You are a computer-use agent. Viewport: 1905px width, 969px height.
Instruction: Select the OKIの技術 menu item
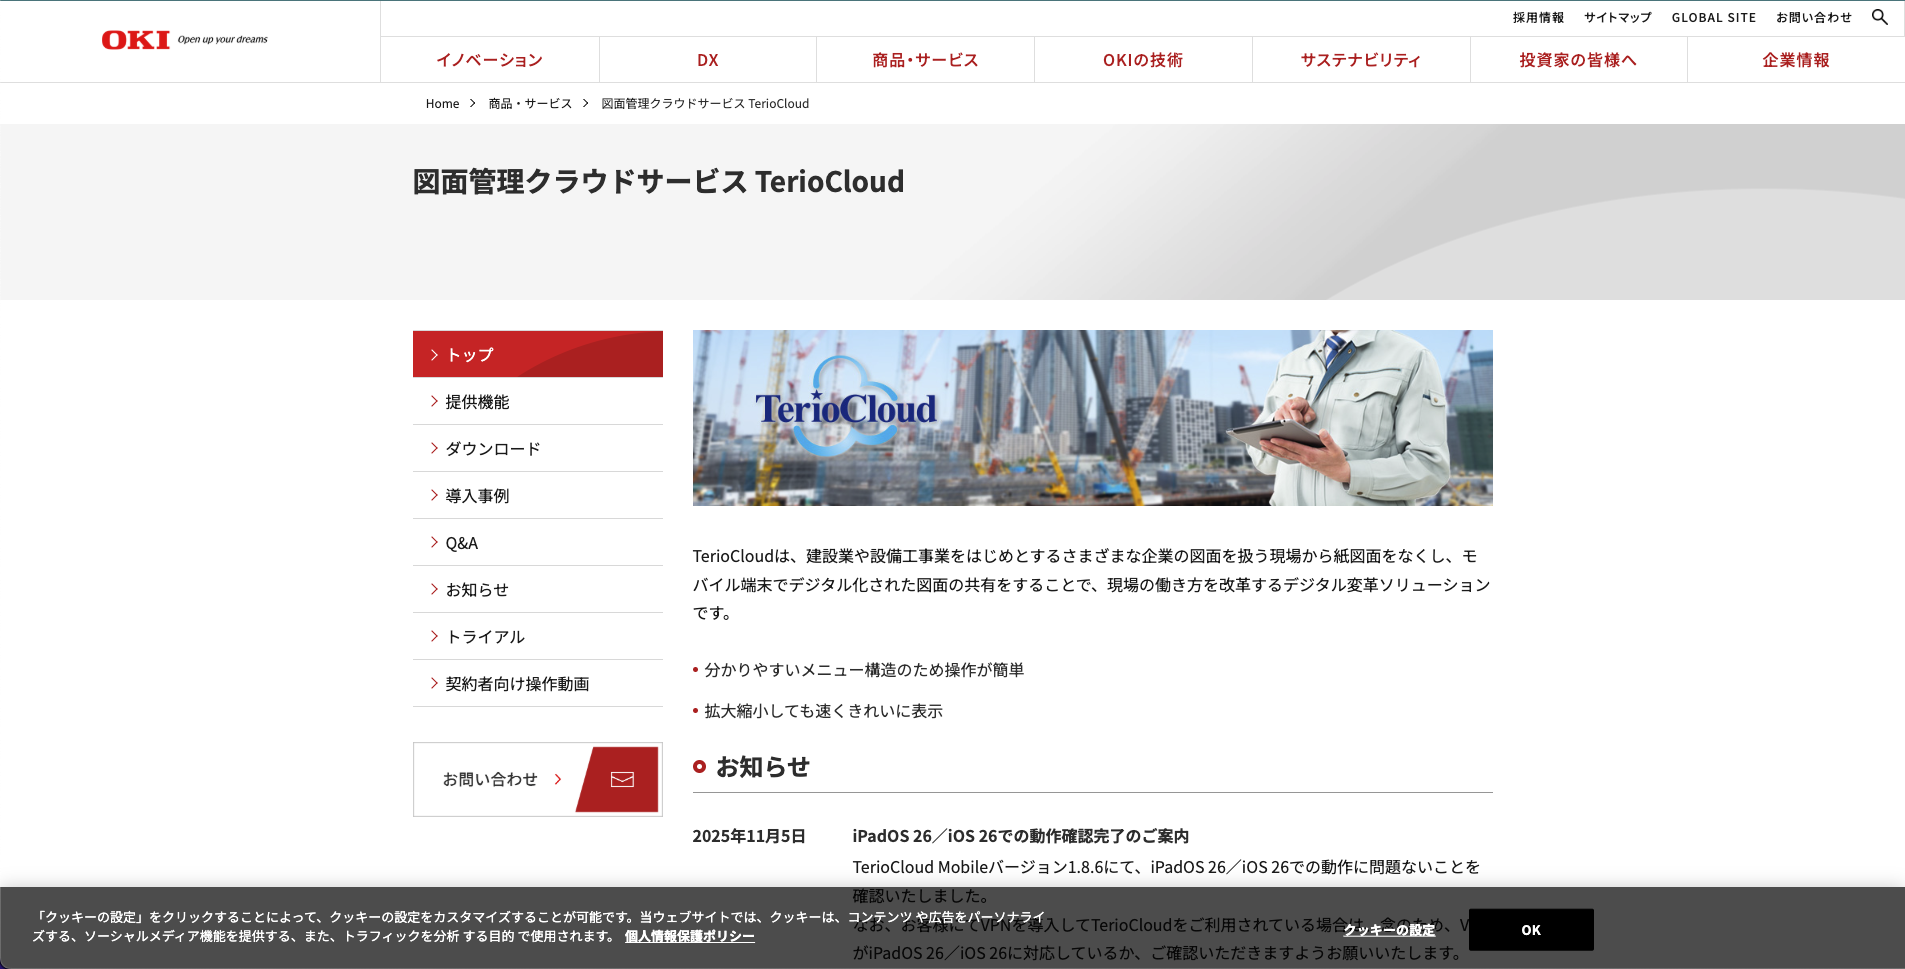coord(1142,60)
